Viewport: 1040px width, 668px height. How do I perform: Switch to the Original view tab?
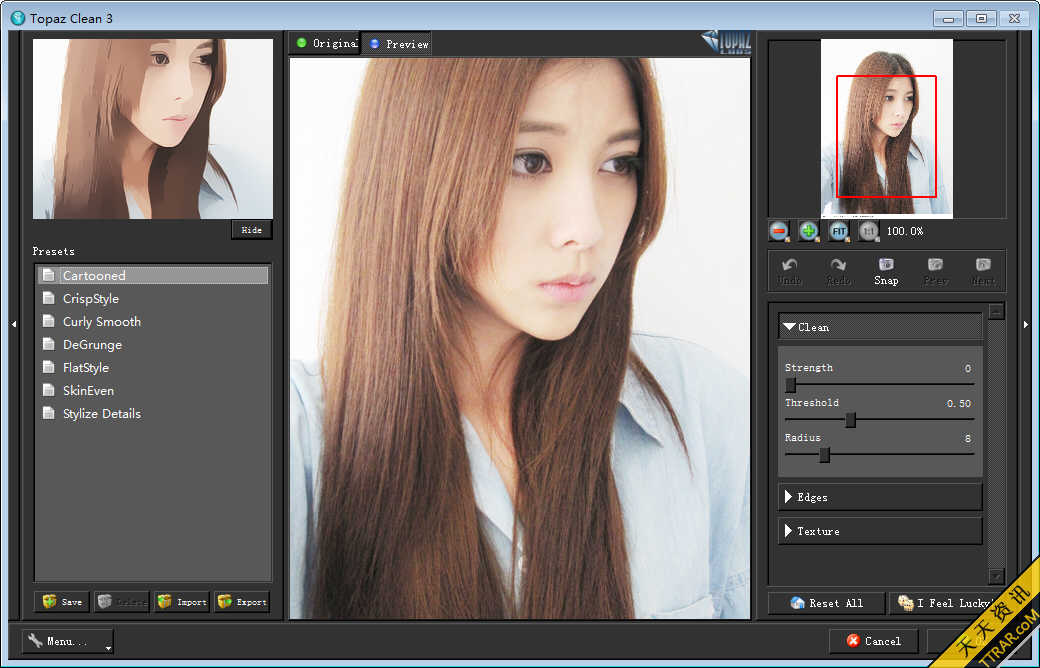pos(325,43)
